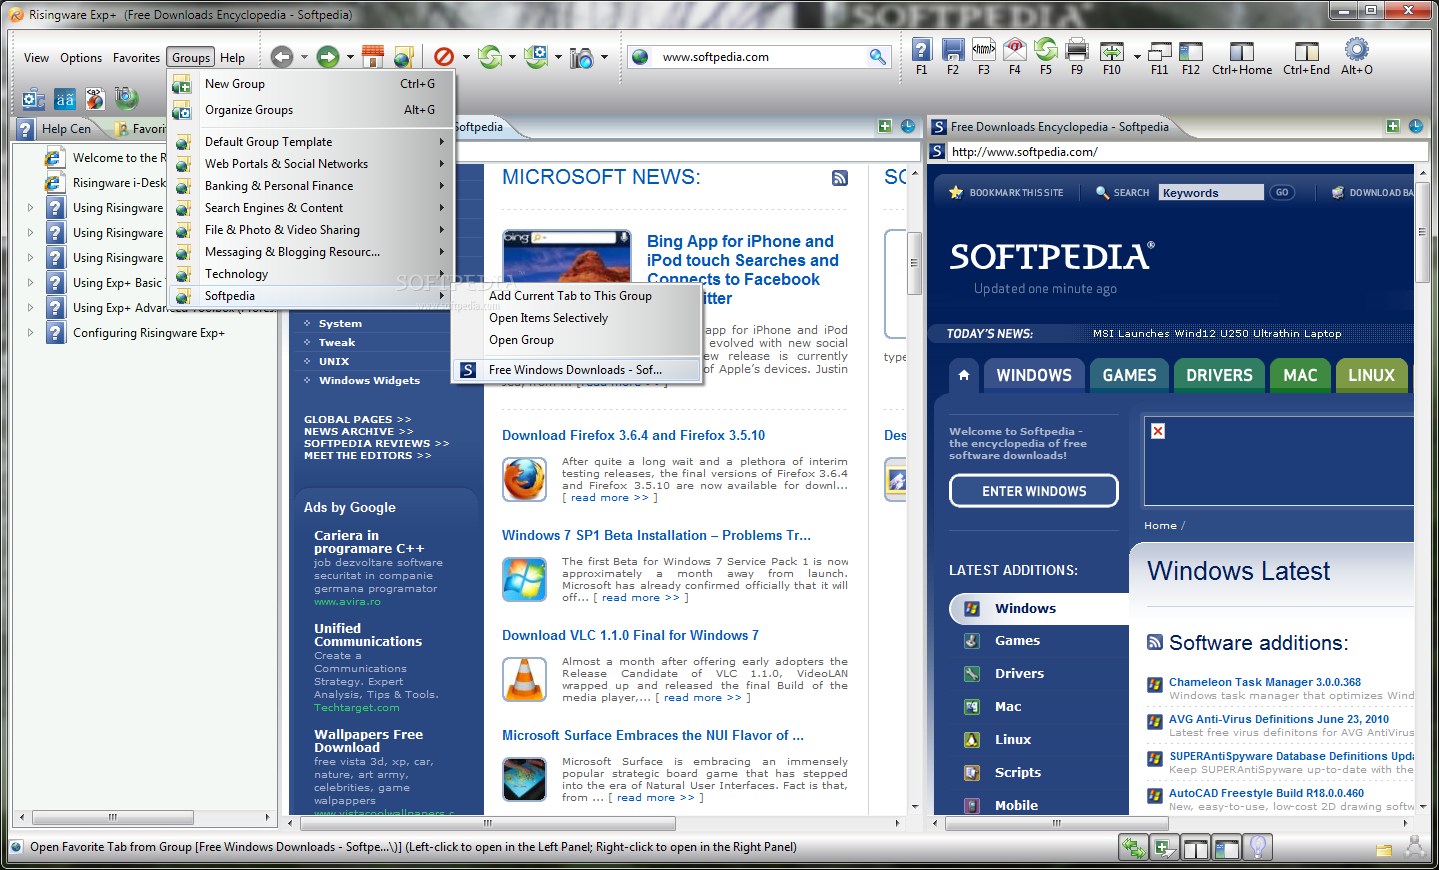Click Windows Widgets in left site navigation
Screen dimensions: 1439x870
click(x=369, y=380)
